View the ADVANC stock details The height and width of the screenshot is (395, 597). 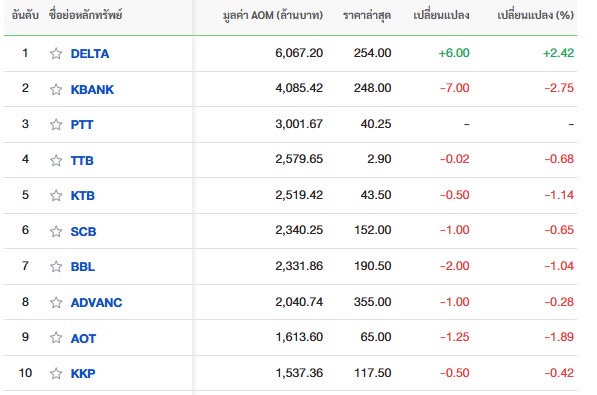[x=96, y=302]
